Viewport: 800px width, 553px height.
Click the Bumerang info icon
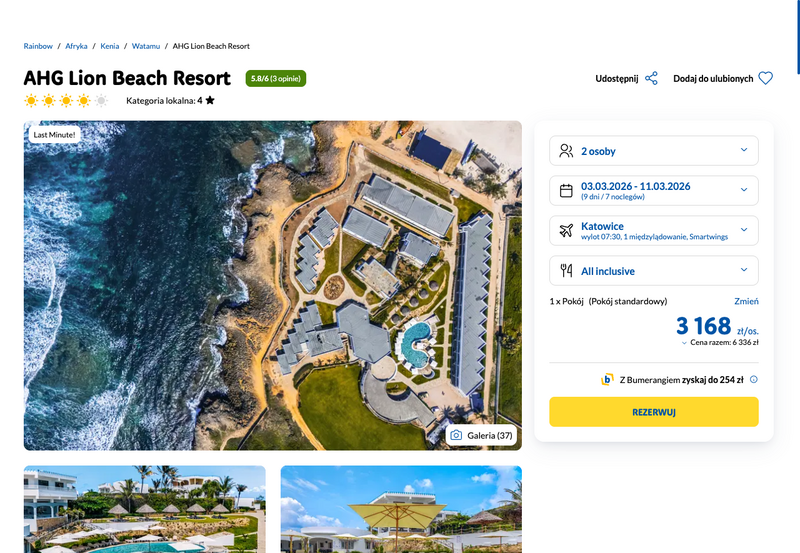tap(754, 380)
